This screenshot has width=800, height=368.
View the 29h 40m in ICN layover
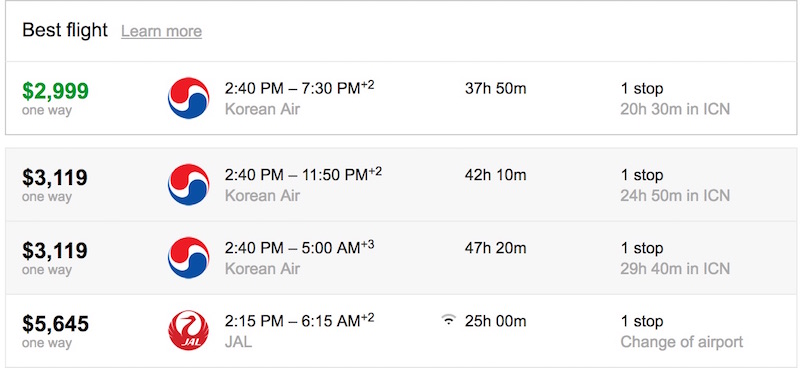pos(675,268)
